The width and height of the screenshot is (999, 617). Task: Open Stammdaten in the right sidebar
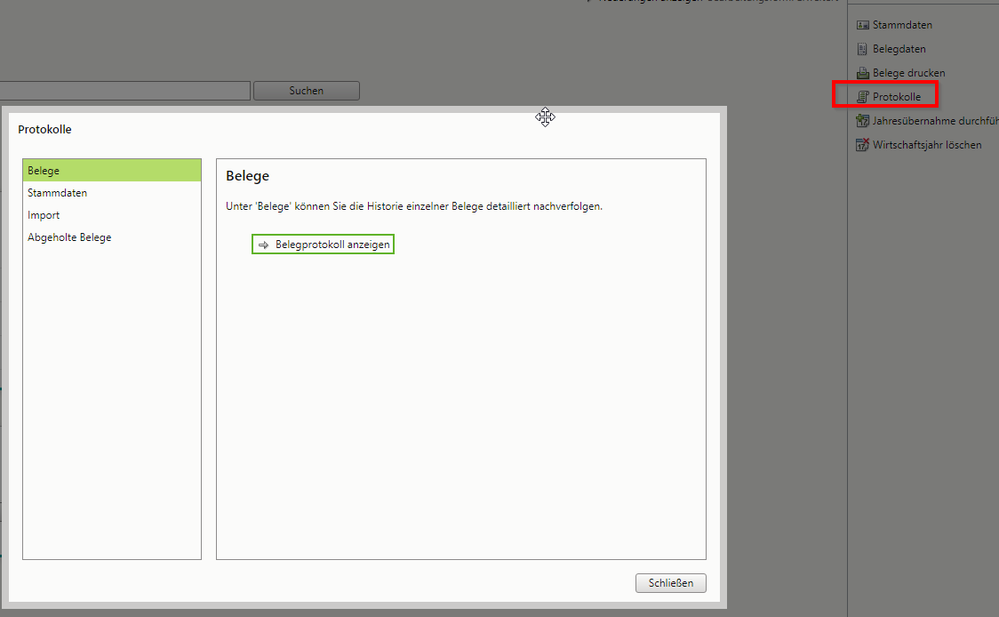coord(902,25)
